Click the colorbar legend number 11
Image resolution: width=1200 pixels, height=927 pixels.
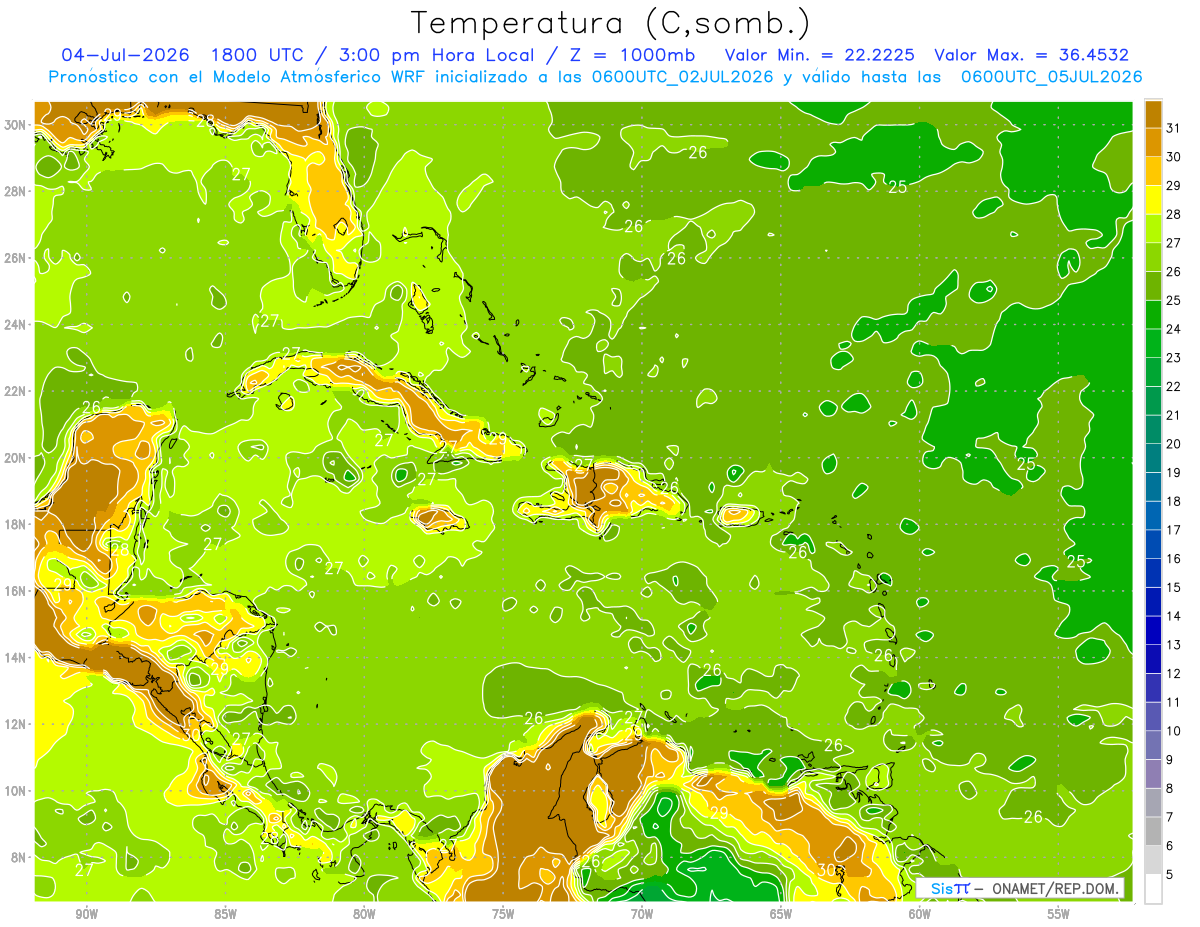1173,702
